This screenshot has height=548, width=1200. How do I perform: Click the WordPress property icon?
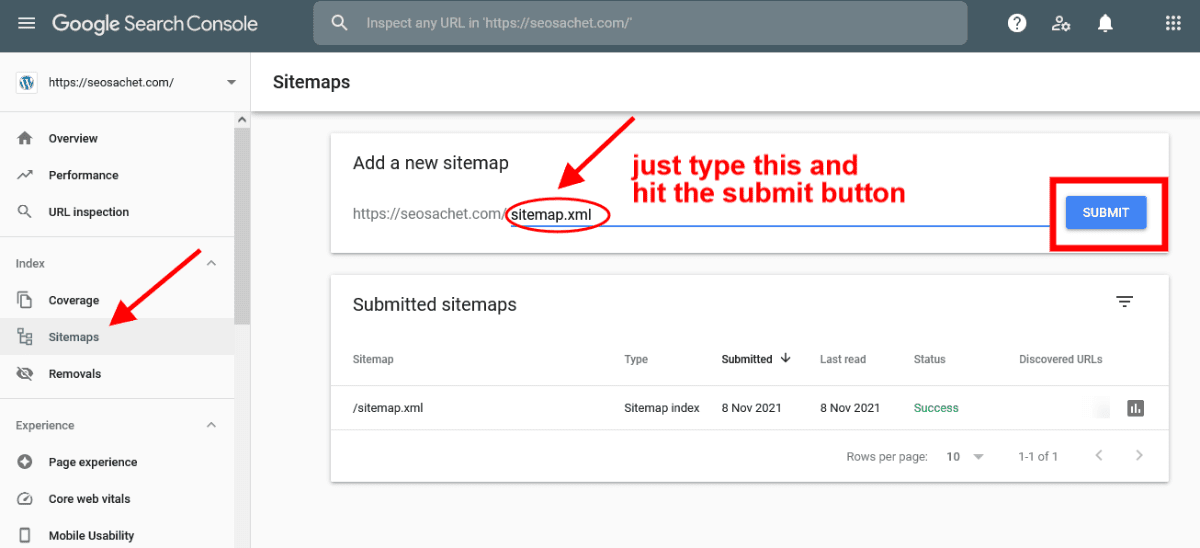pyautogui.click(x=27, y=82)
